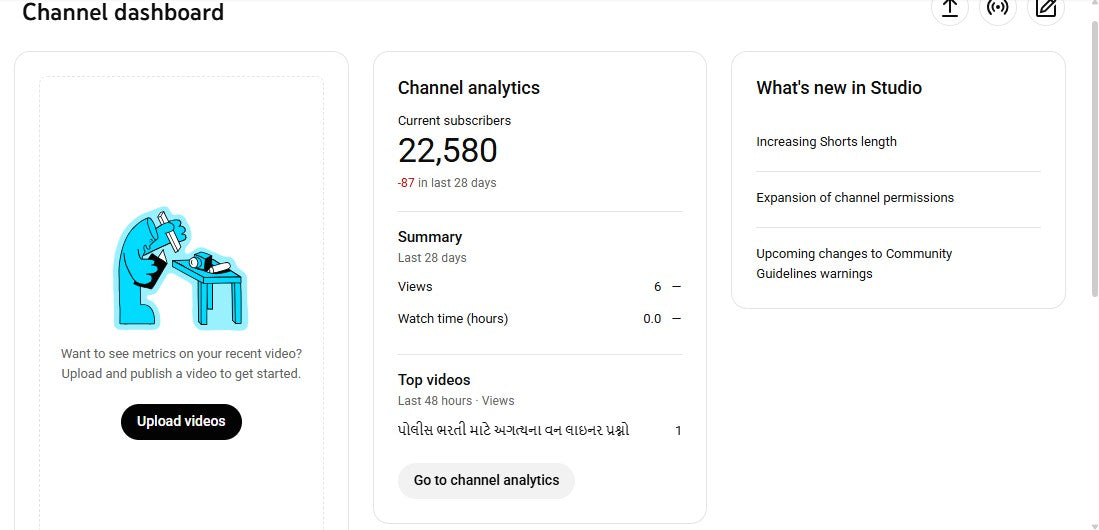The width and height of the screenshot is (1099, 530).
Task: Select the Gujarati top video title
Action: [513, 431]
